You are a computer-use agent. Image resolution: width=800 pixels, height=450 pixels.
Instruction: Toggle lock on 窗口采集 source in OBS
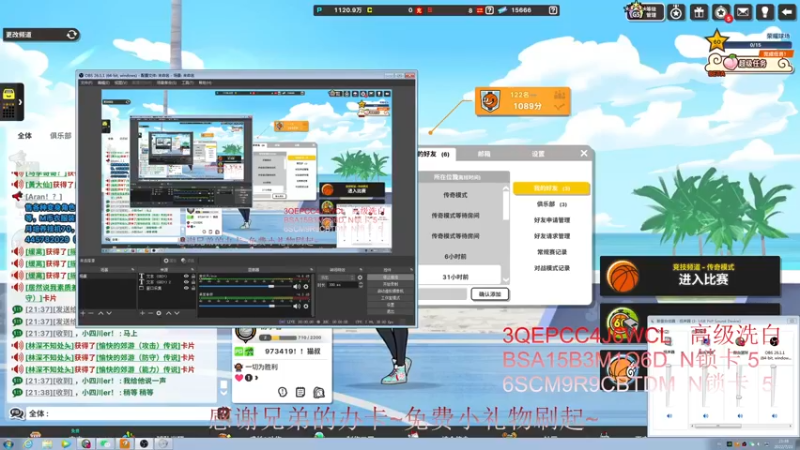(193, 288)
